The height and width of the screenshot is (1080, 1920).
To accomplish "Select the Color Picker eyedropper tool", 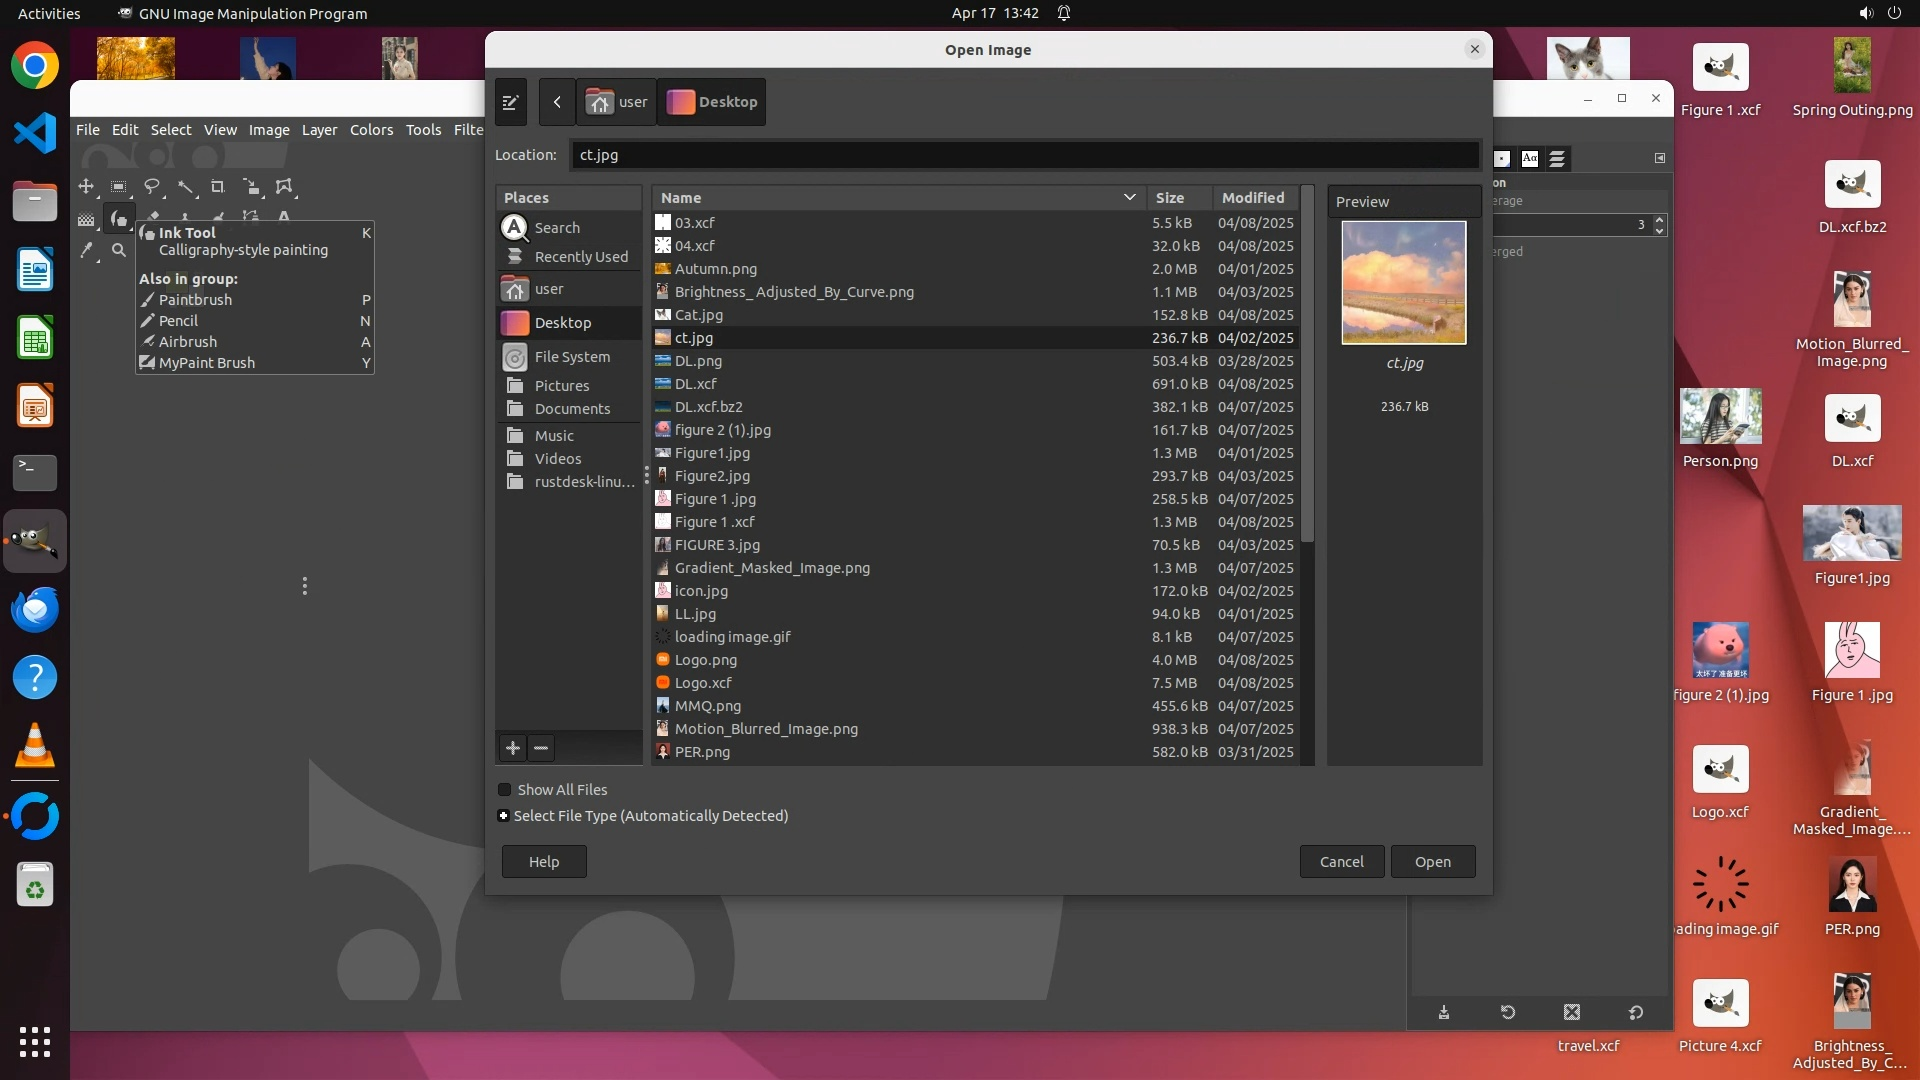I will point(86,250).
